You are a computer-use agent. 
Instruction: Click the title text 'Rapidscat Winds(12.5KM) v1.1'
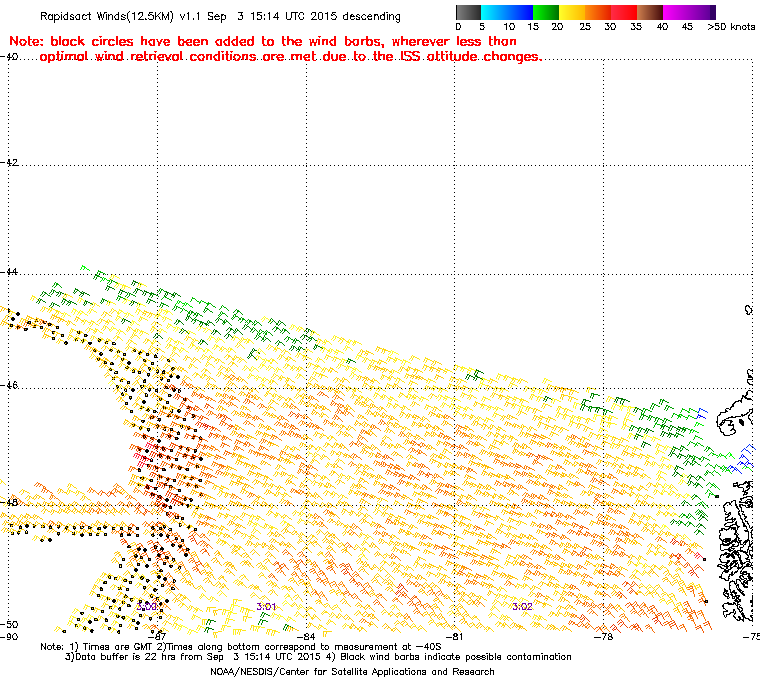tap(120, 16)
